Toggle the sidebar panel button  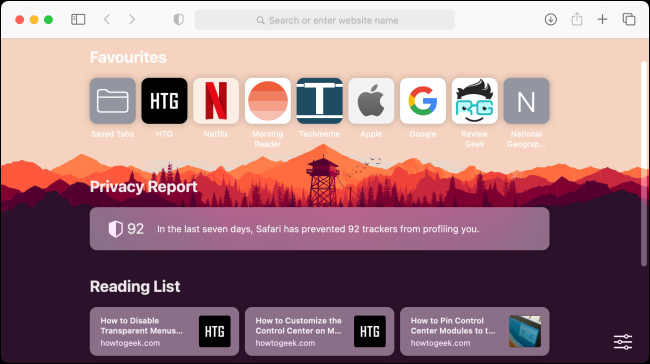point(78,19)
